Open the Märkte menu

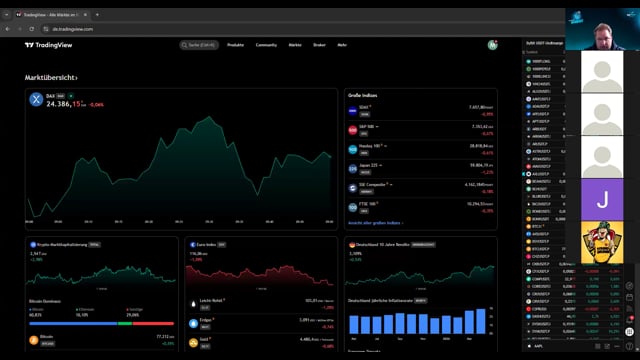click(x=295, y=45)
